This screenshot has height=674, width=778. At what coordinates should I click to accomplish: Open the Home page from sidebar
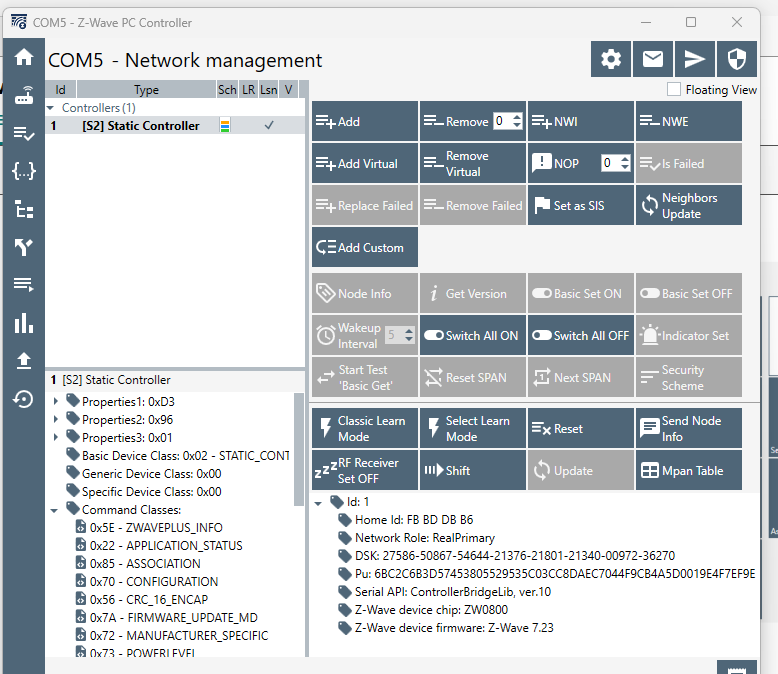pyautogui.click(x=24, y=57)
